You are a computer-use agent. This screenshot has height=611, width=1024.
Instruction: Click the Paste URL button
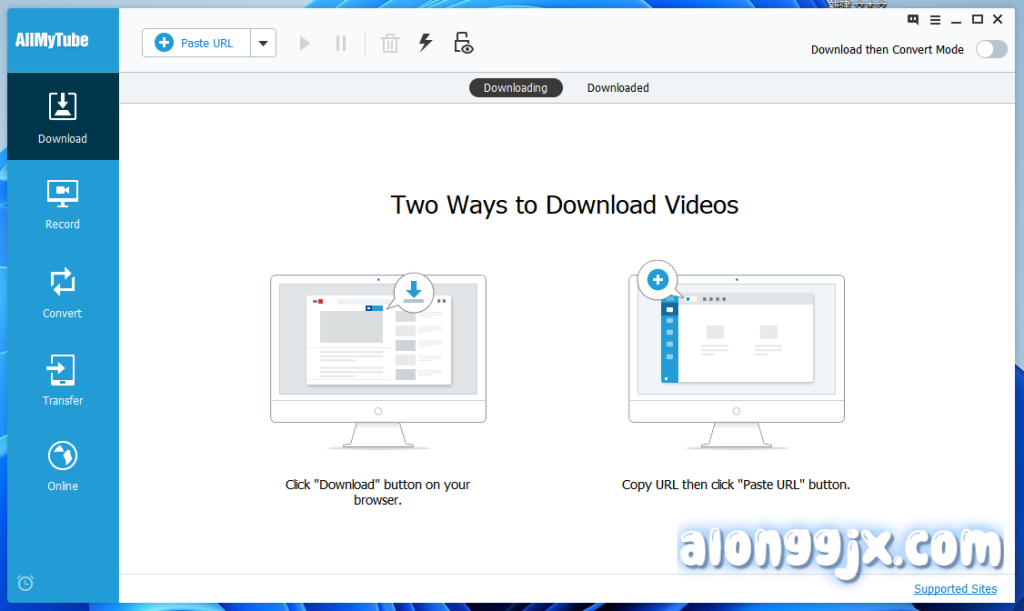(x=196, y=43)
